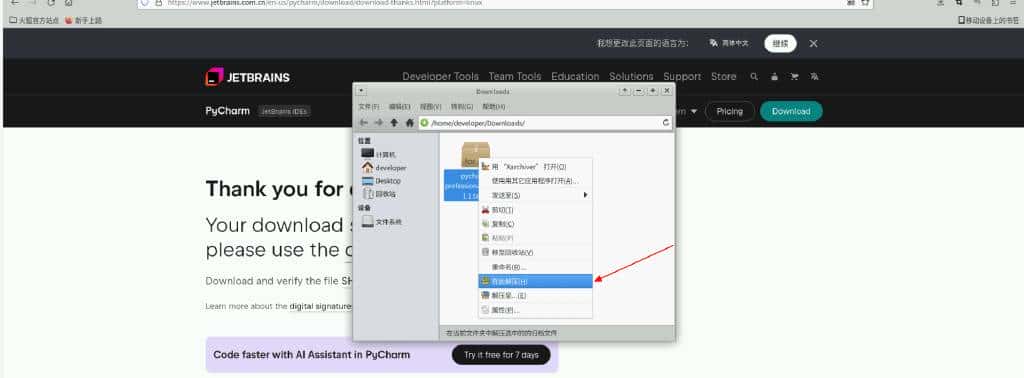Select the pycharm archive file icon
Screen dimensions: 1024x378
point(475,155)
